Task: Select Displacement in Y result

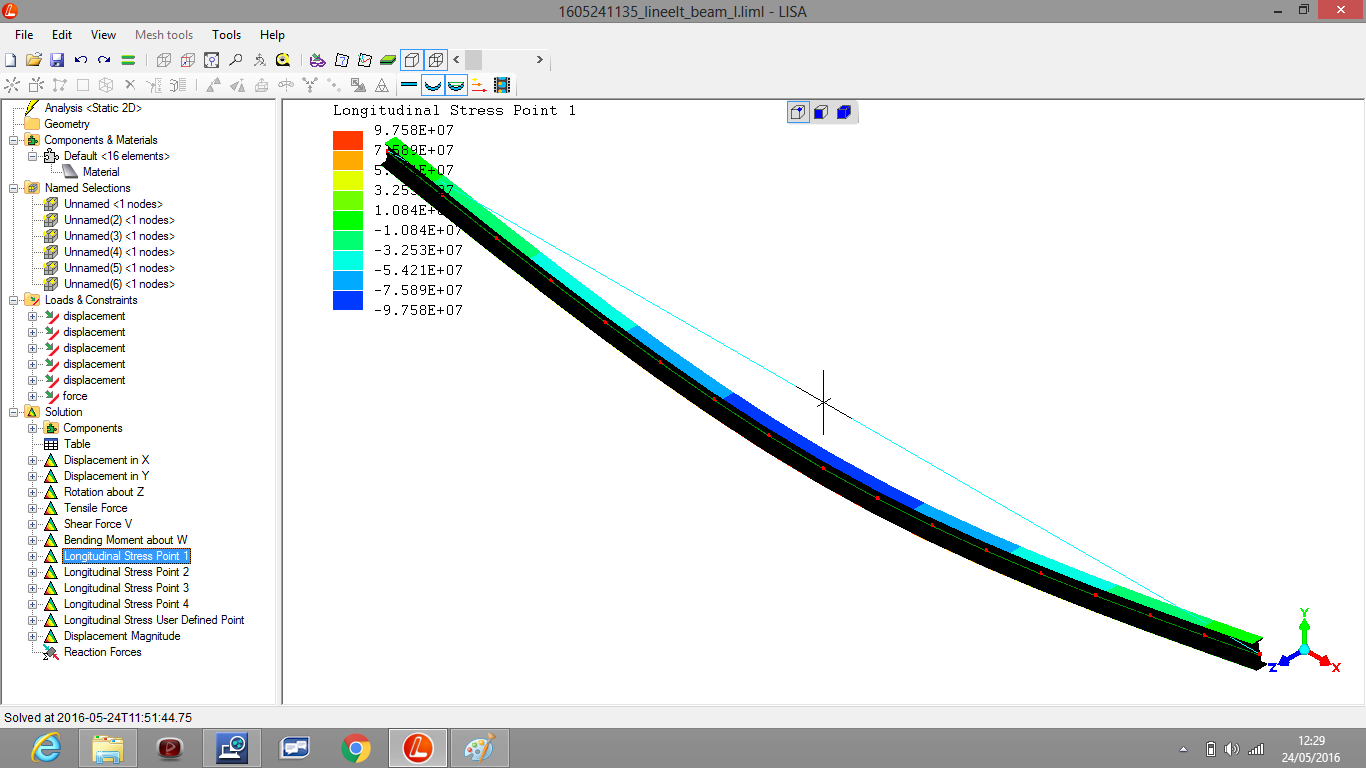Action: [106, 476]
